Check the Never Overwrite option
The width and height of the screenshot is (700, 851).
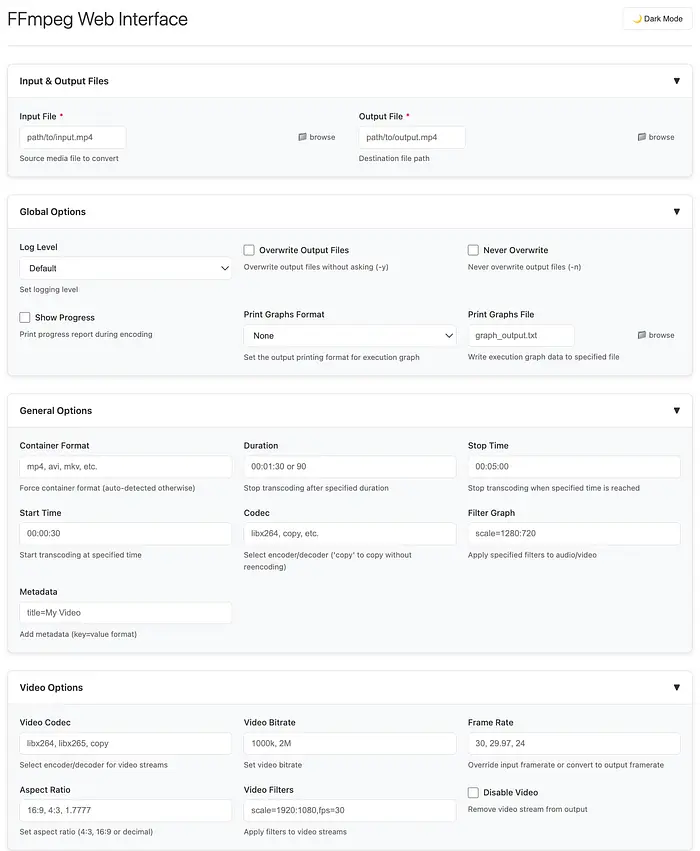[x=474, y=250]
